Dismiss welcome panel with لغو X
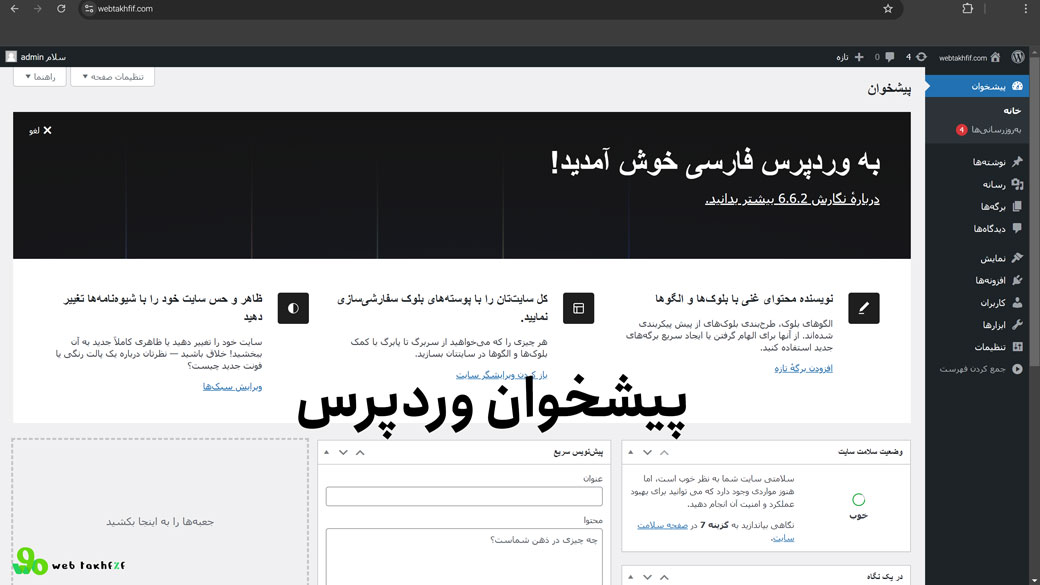 (40, 131)
